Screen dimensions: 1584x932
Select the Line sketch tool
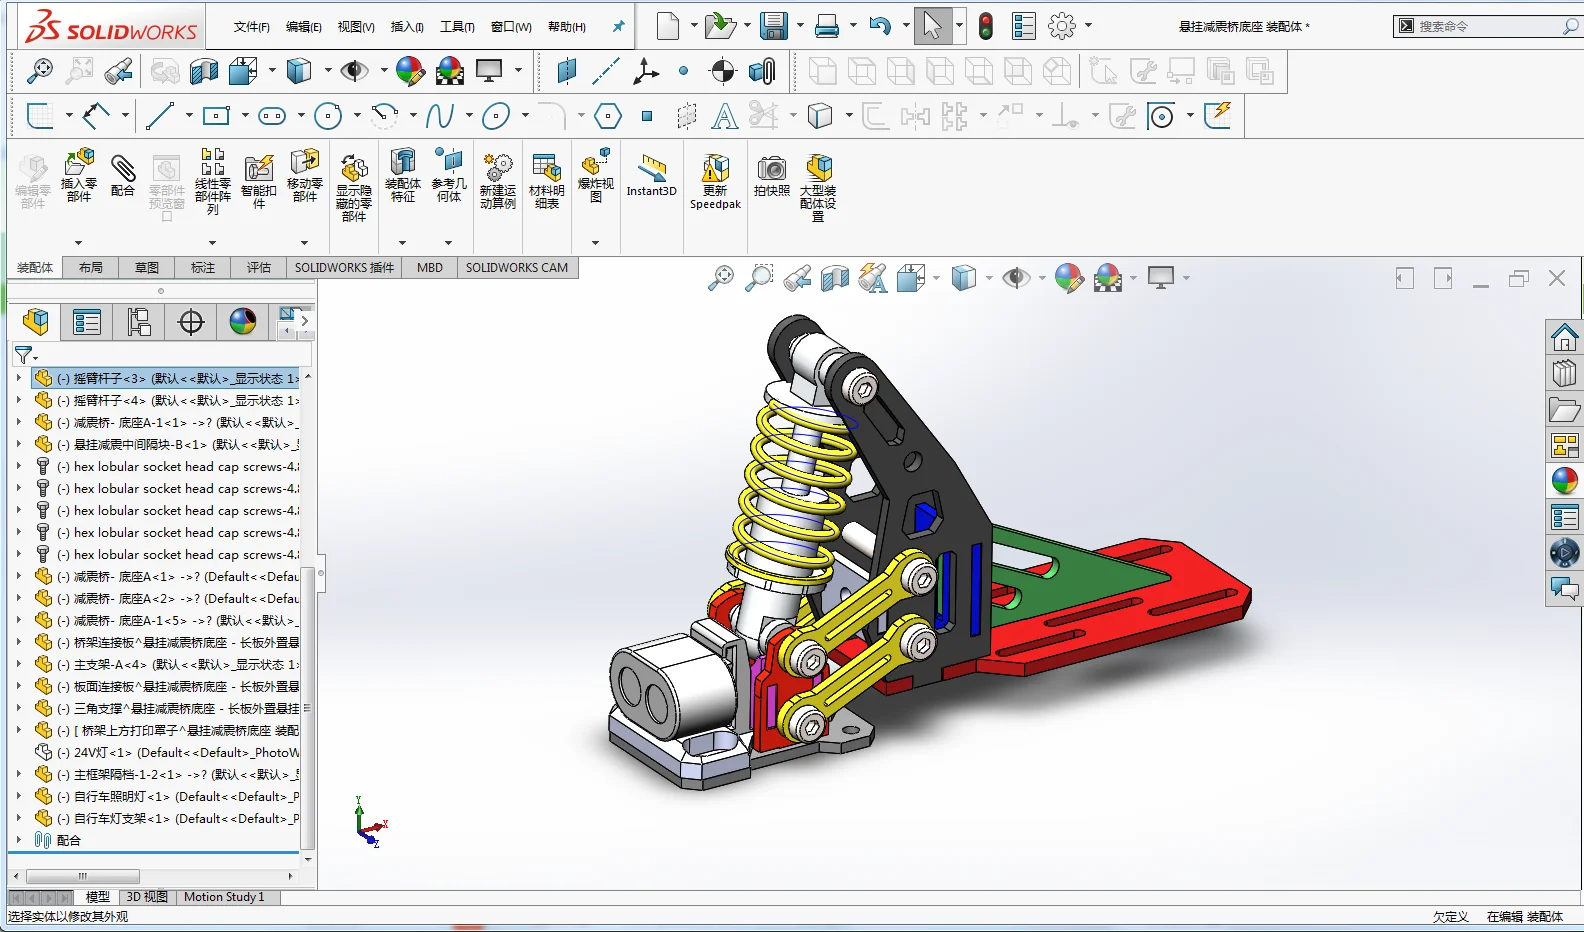(160, 116)
